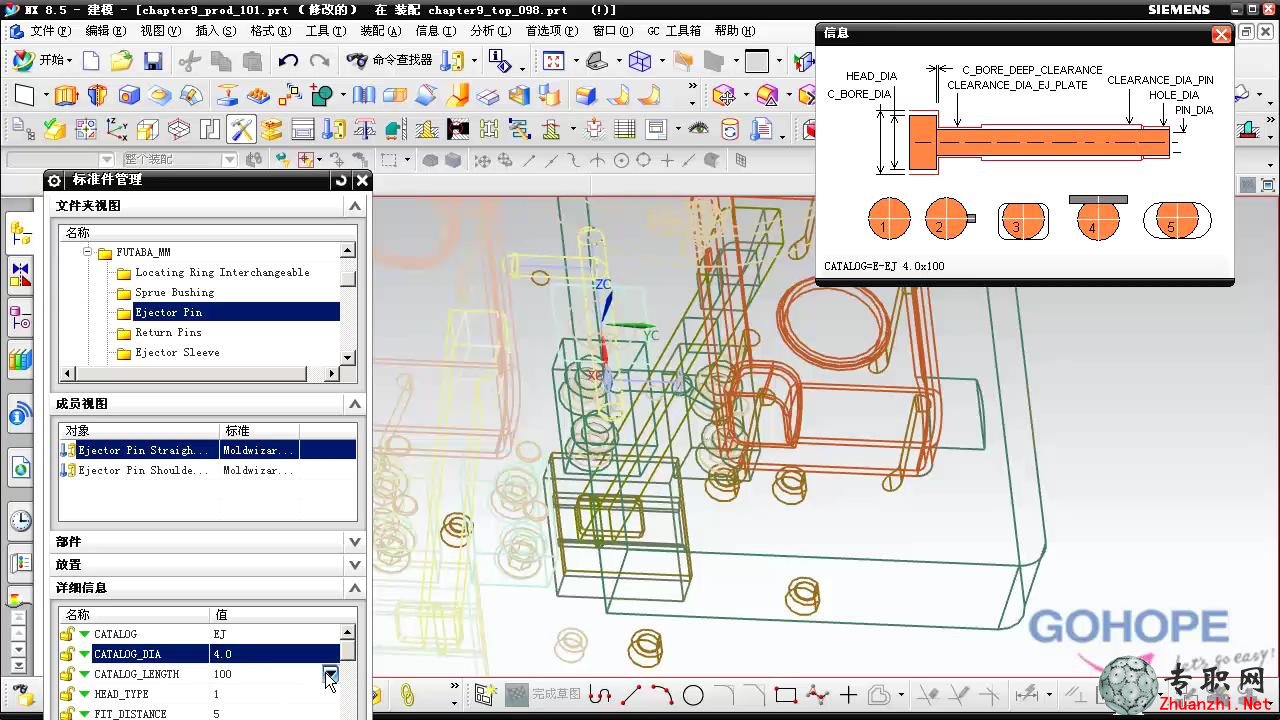Click the grid table icon in mold toolbar

tap(625, 129)
